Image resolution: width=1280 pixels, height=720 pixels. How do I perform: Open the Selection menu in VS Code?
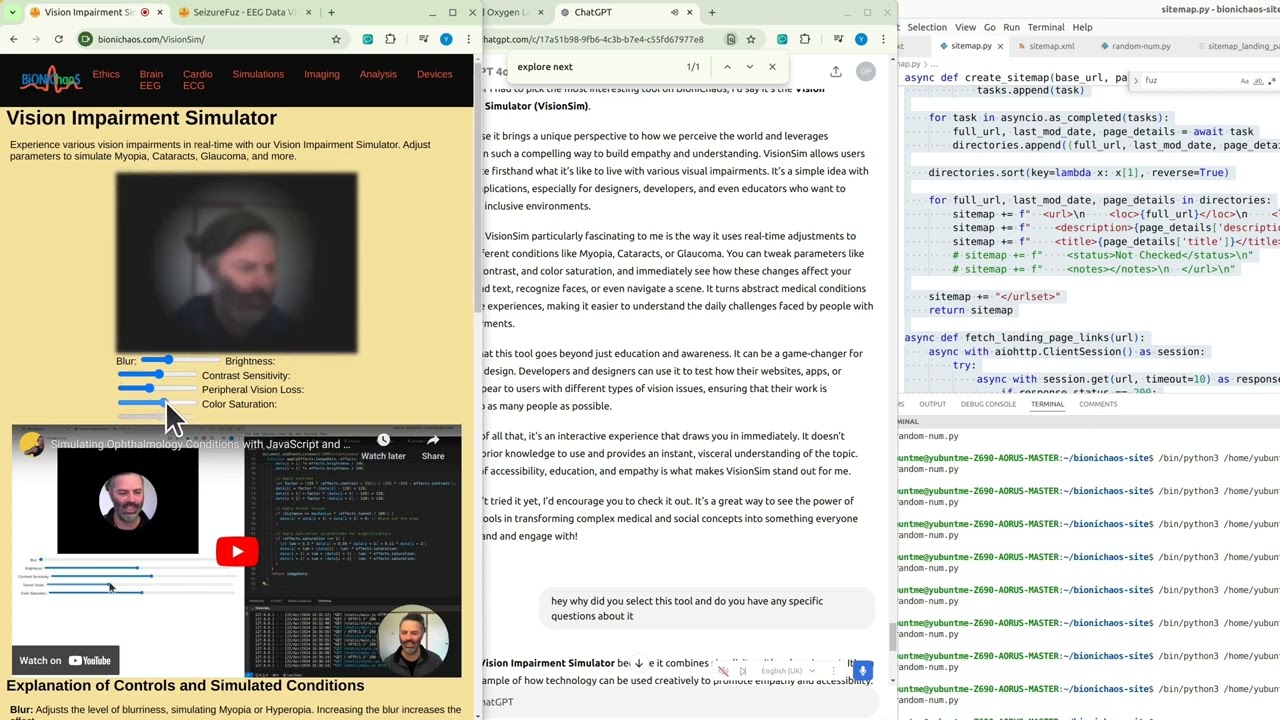[x=927, y=27]
